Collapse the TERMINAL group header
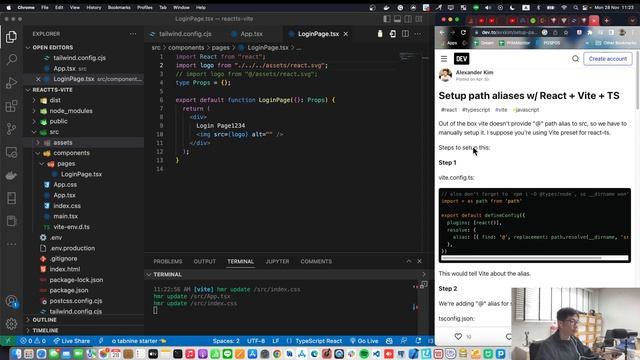The image size is (640, 360). [x=167, y=275]
